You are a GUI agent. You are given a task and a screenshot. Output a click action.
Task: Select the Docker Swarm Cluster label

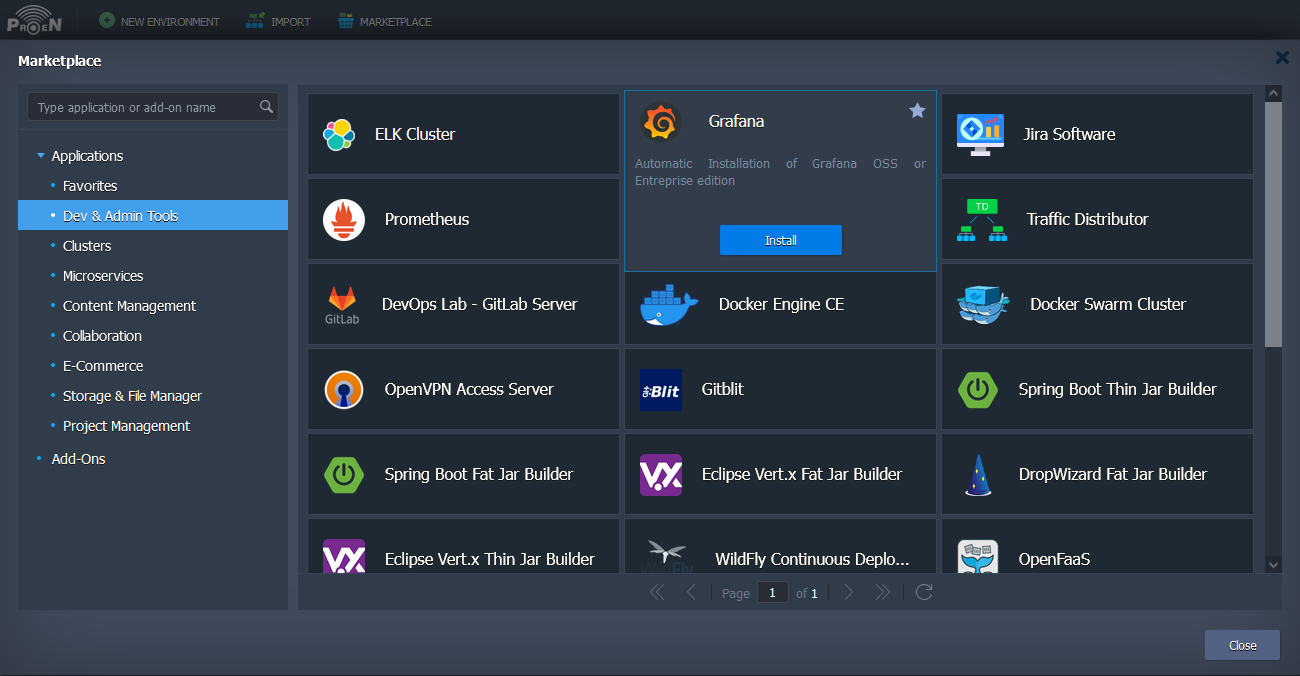point(1108,304)
